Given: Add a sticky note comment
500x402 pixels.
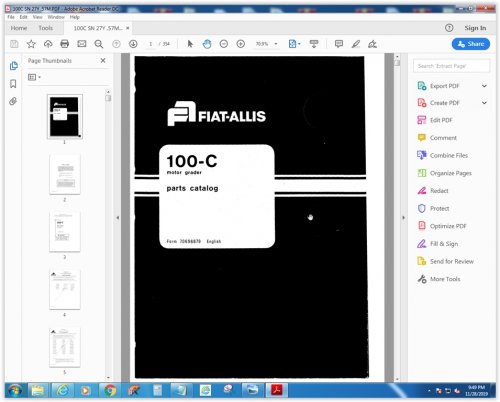Looking at the screenshot, I should 339,44.
